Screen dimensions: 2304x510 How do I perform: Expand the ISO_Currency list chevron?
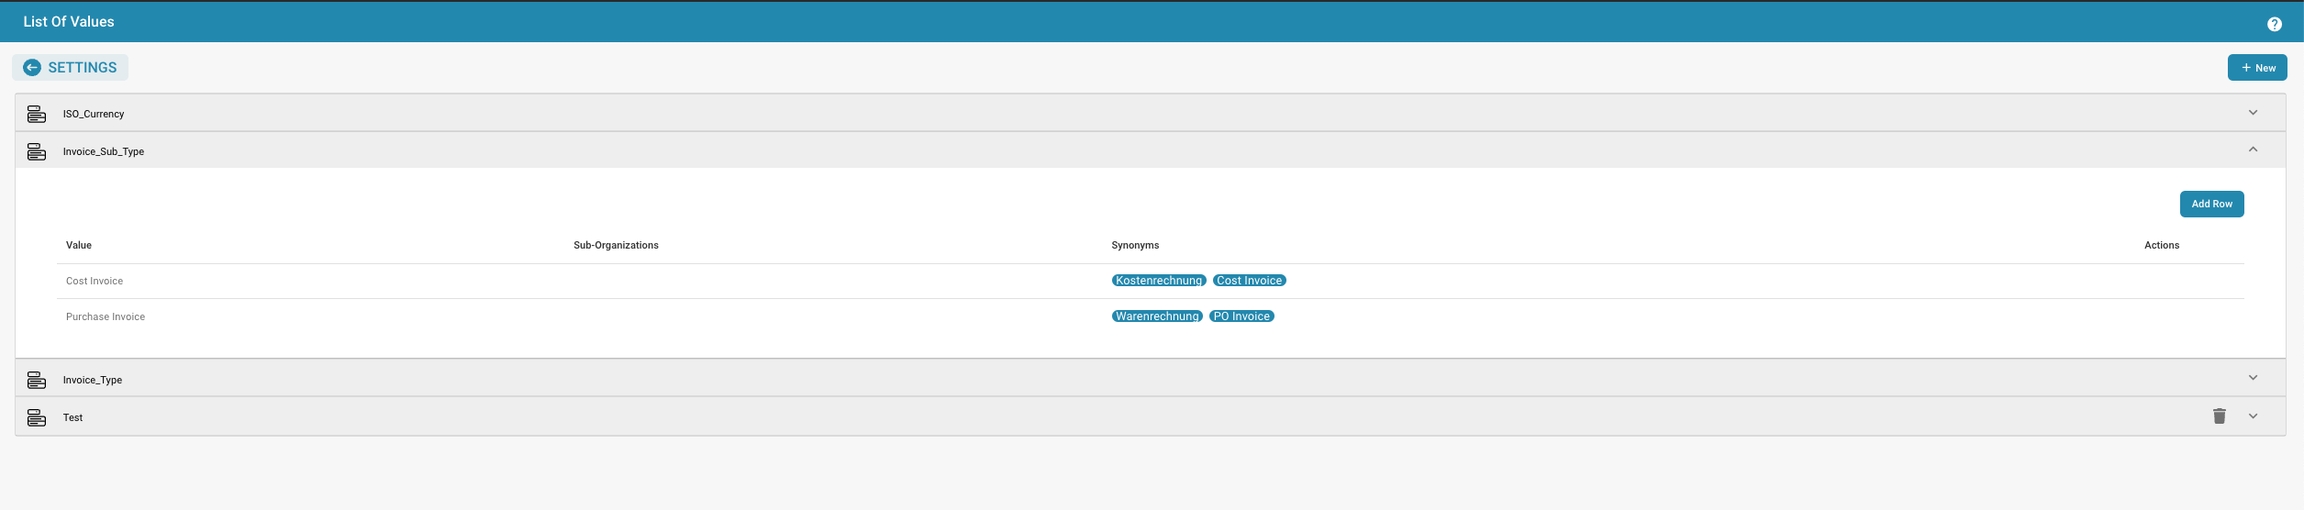2253,113
